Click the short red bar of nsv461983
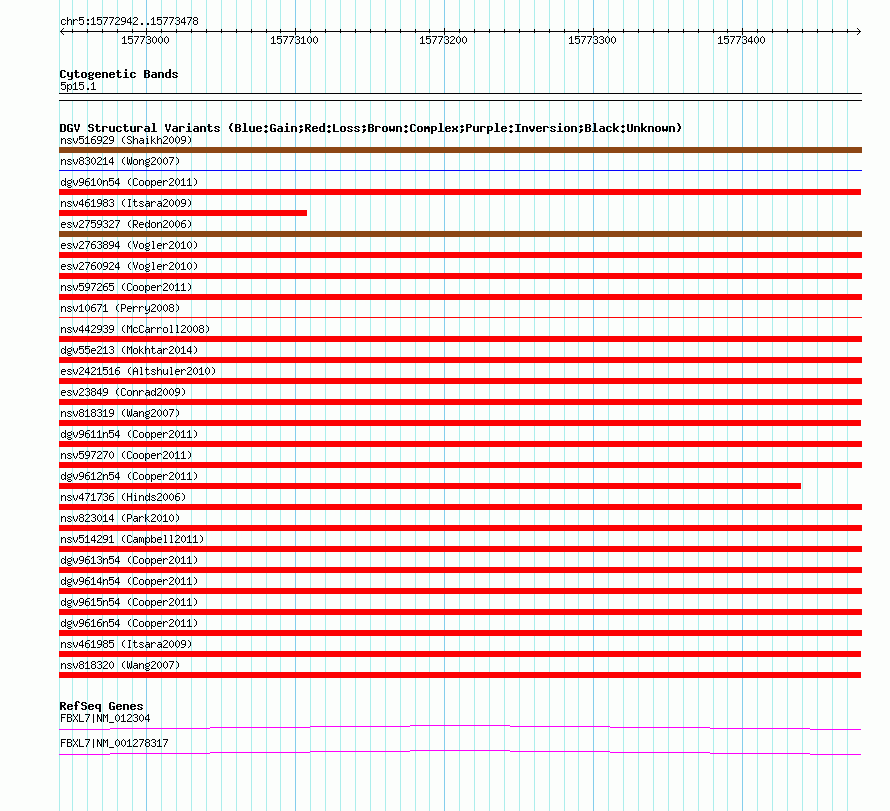 [183, 213]
